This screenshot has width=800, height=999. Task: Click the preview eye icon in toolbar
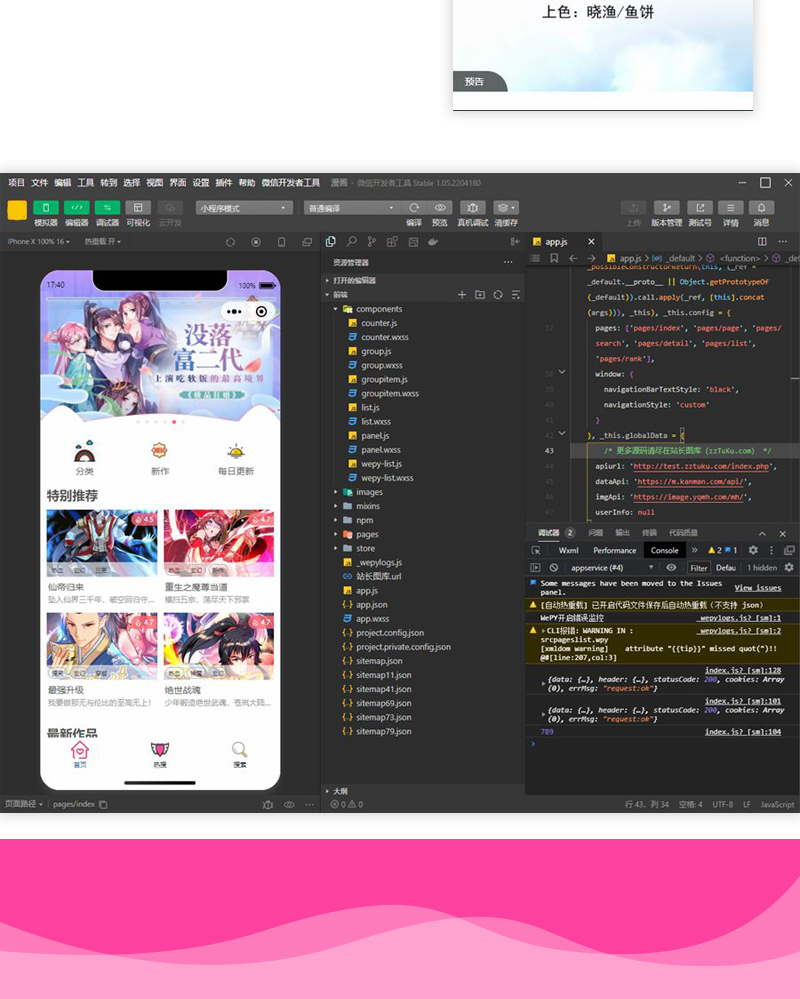(x=440, y=208)
